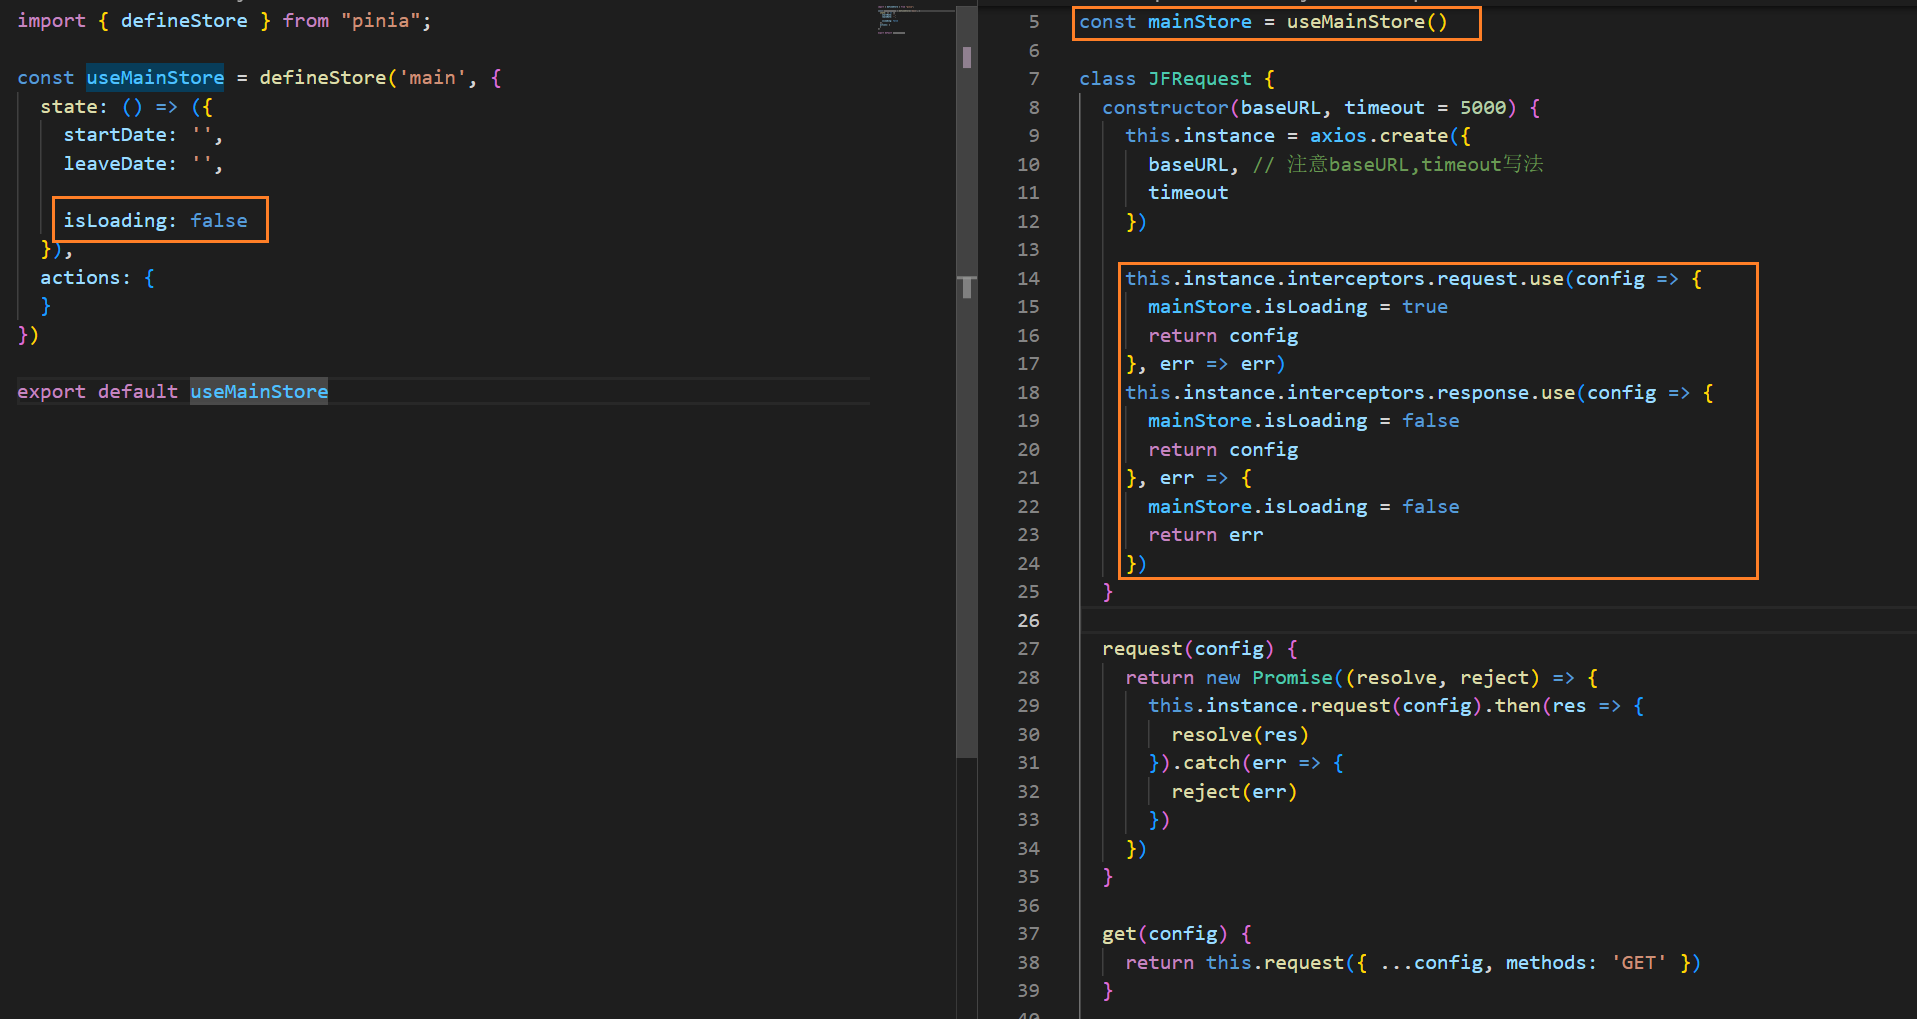
Task: Click reject(err) on line 32
Action: pyautogui.click(x=1234, y=792)
